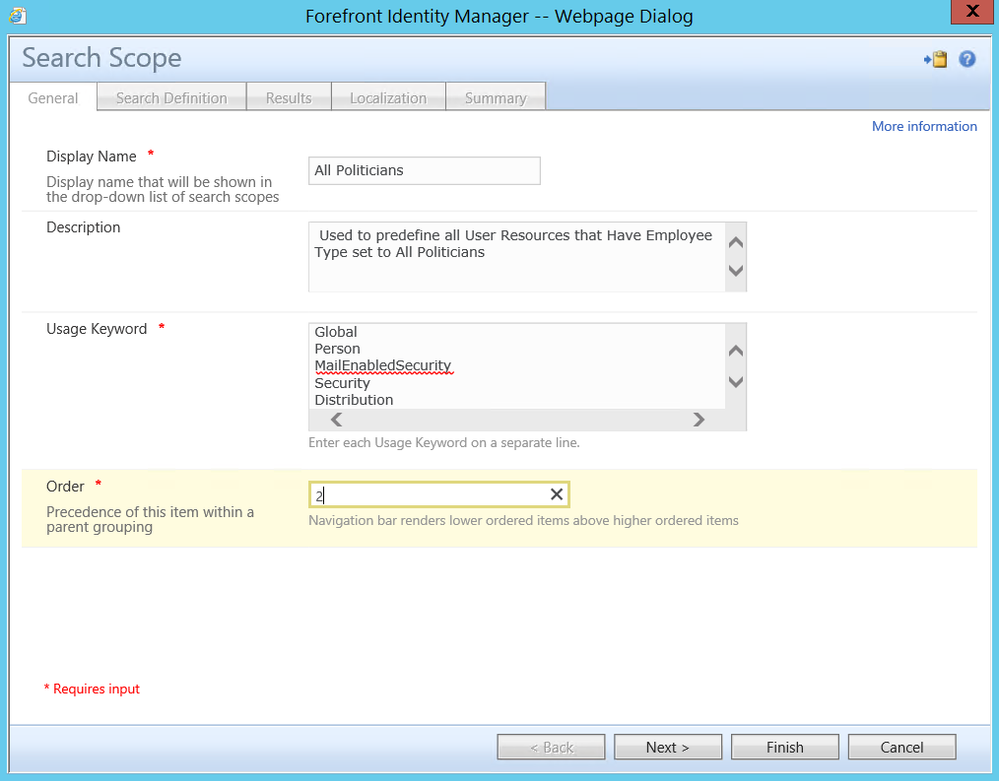Click the Order input field
The width and height of the screenshot is (999, 781).
(438, 494)
